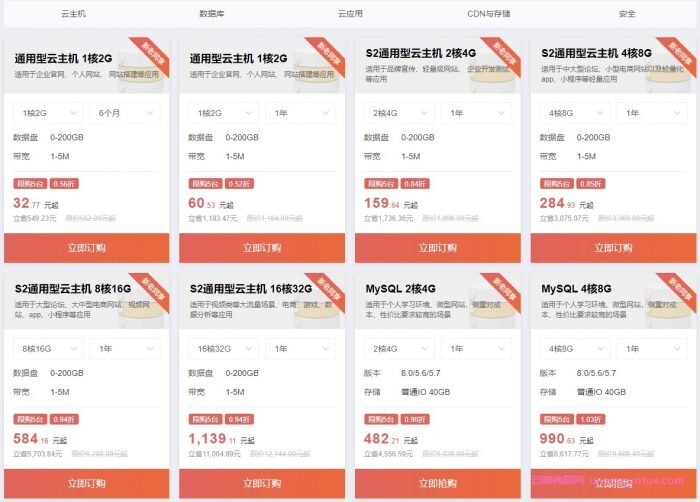Open the 安全 tab
The height and width of the screenshot is (502, 700).
click(x=627, y=13)
